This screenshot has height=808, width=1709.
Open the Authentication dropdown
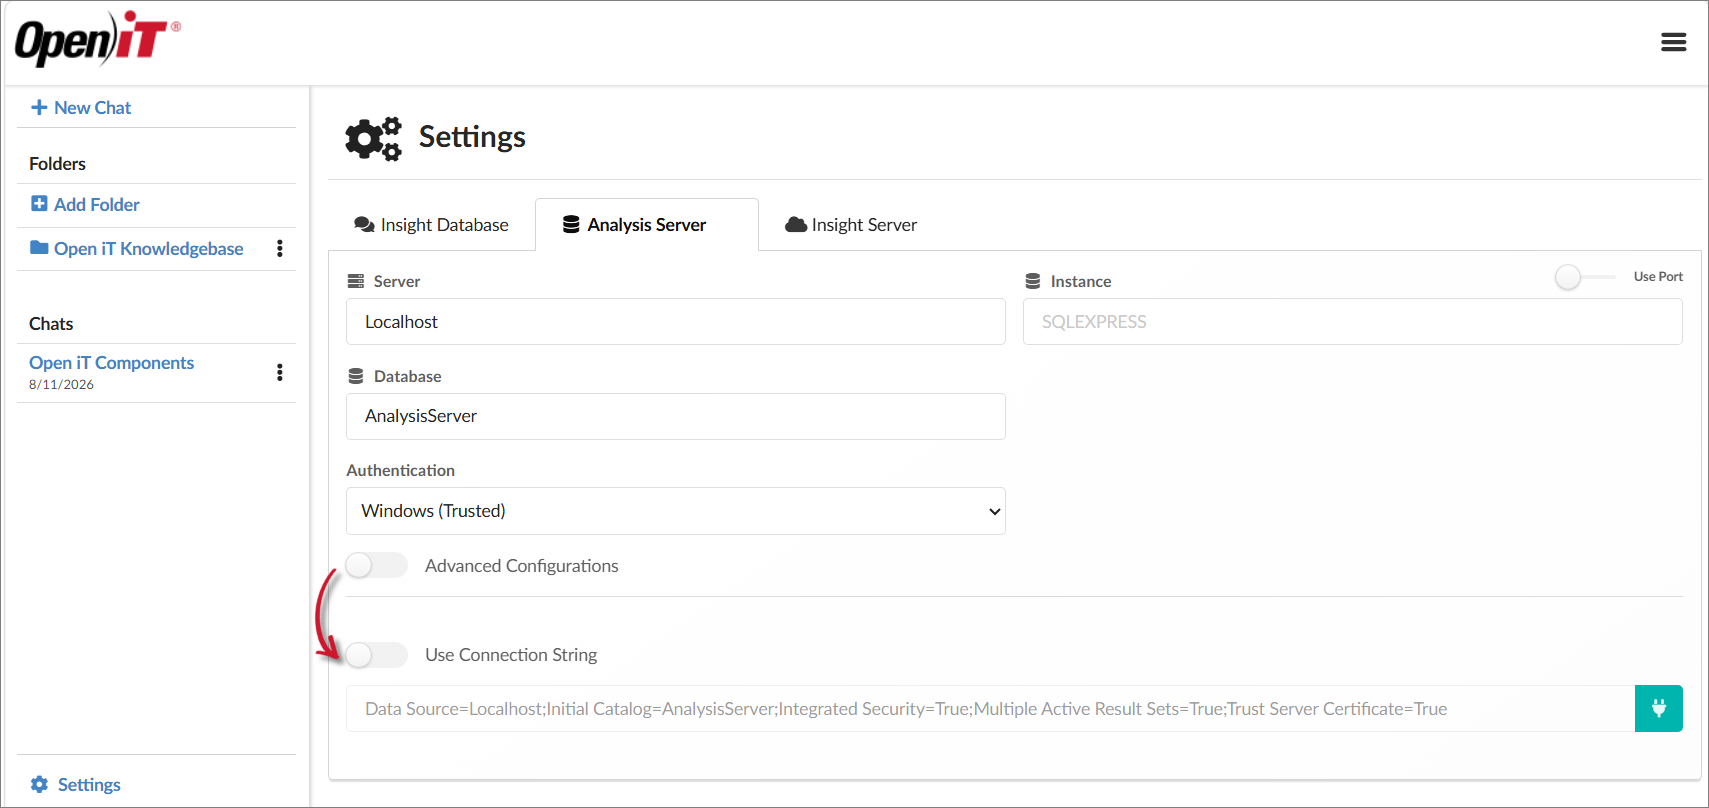(676, 511)
